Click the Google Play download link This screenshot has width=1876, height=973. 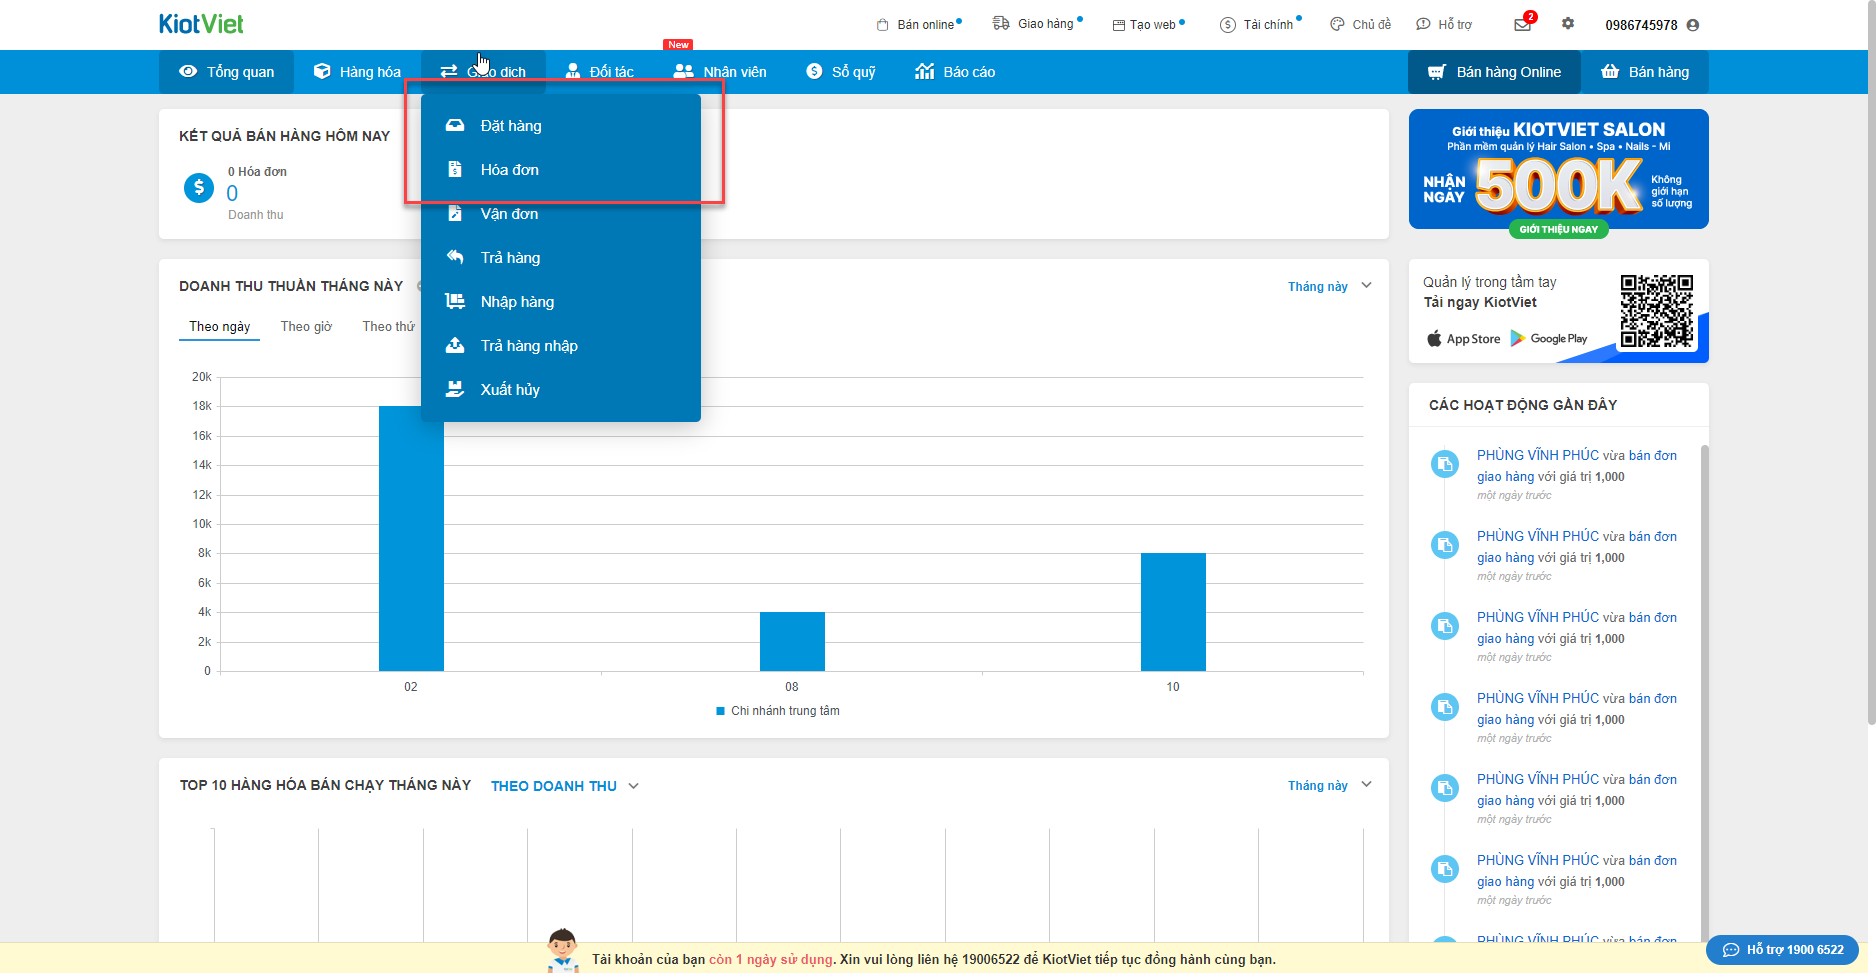(x=1549, y=339)
